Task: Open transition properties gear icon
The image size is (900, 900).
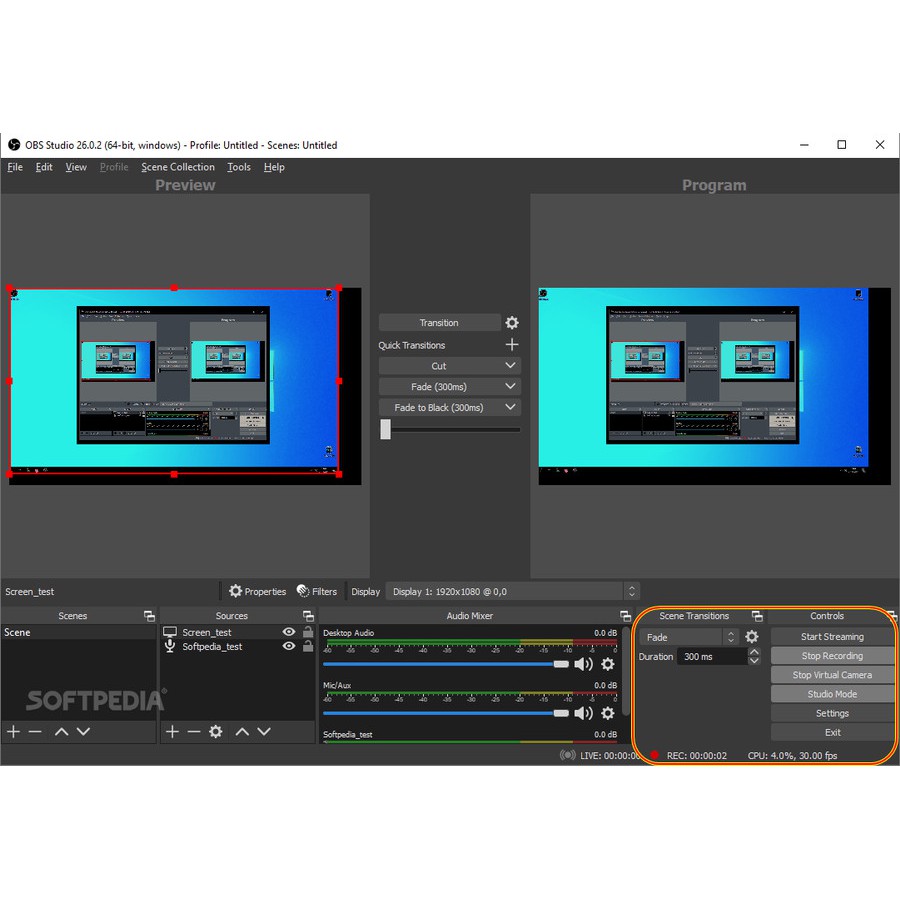Action: 512,322
